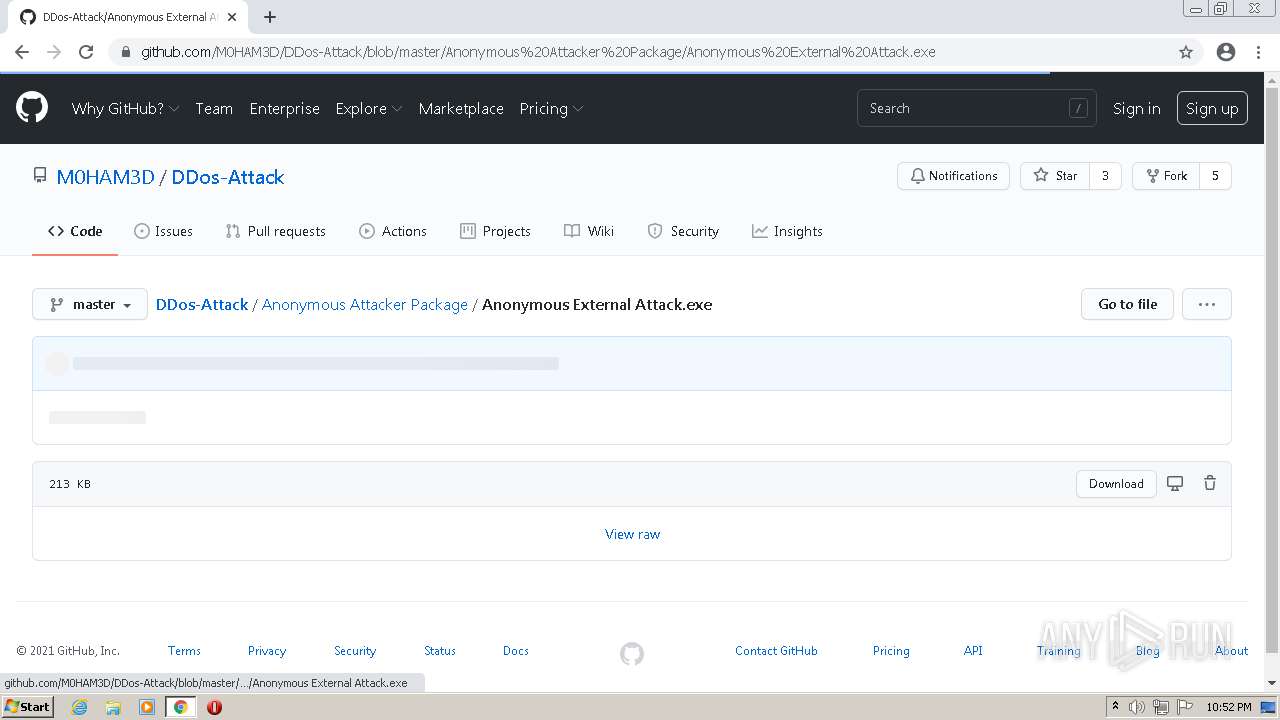
Task: Switch to the Insights tab
Action: (787, 231)
